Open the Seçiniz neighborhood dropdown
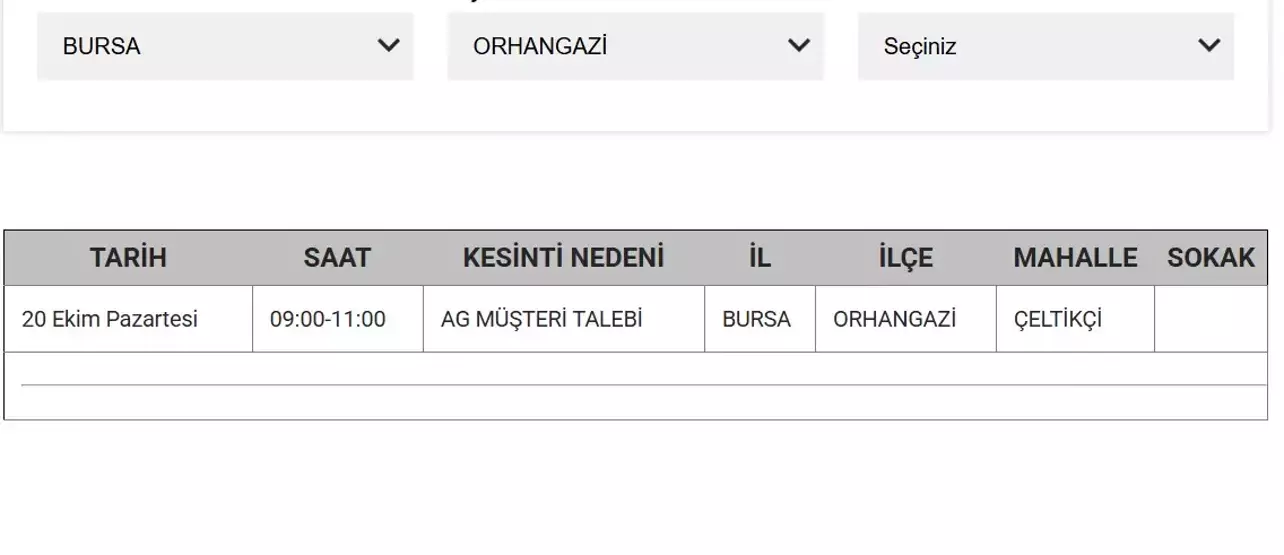The height and width of the screenshot is (555, 1284). [x=1045, y=46]
